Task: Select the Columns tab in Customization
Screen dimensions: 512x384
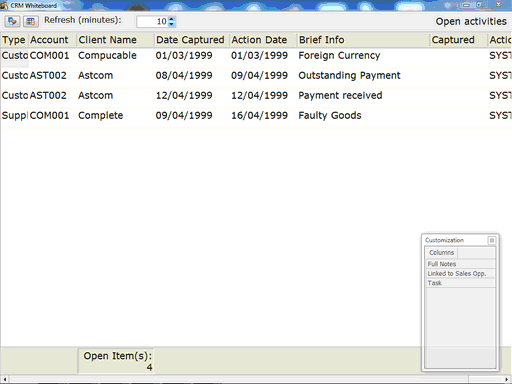Action: point(441,253)
